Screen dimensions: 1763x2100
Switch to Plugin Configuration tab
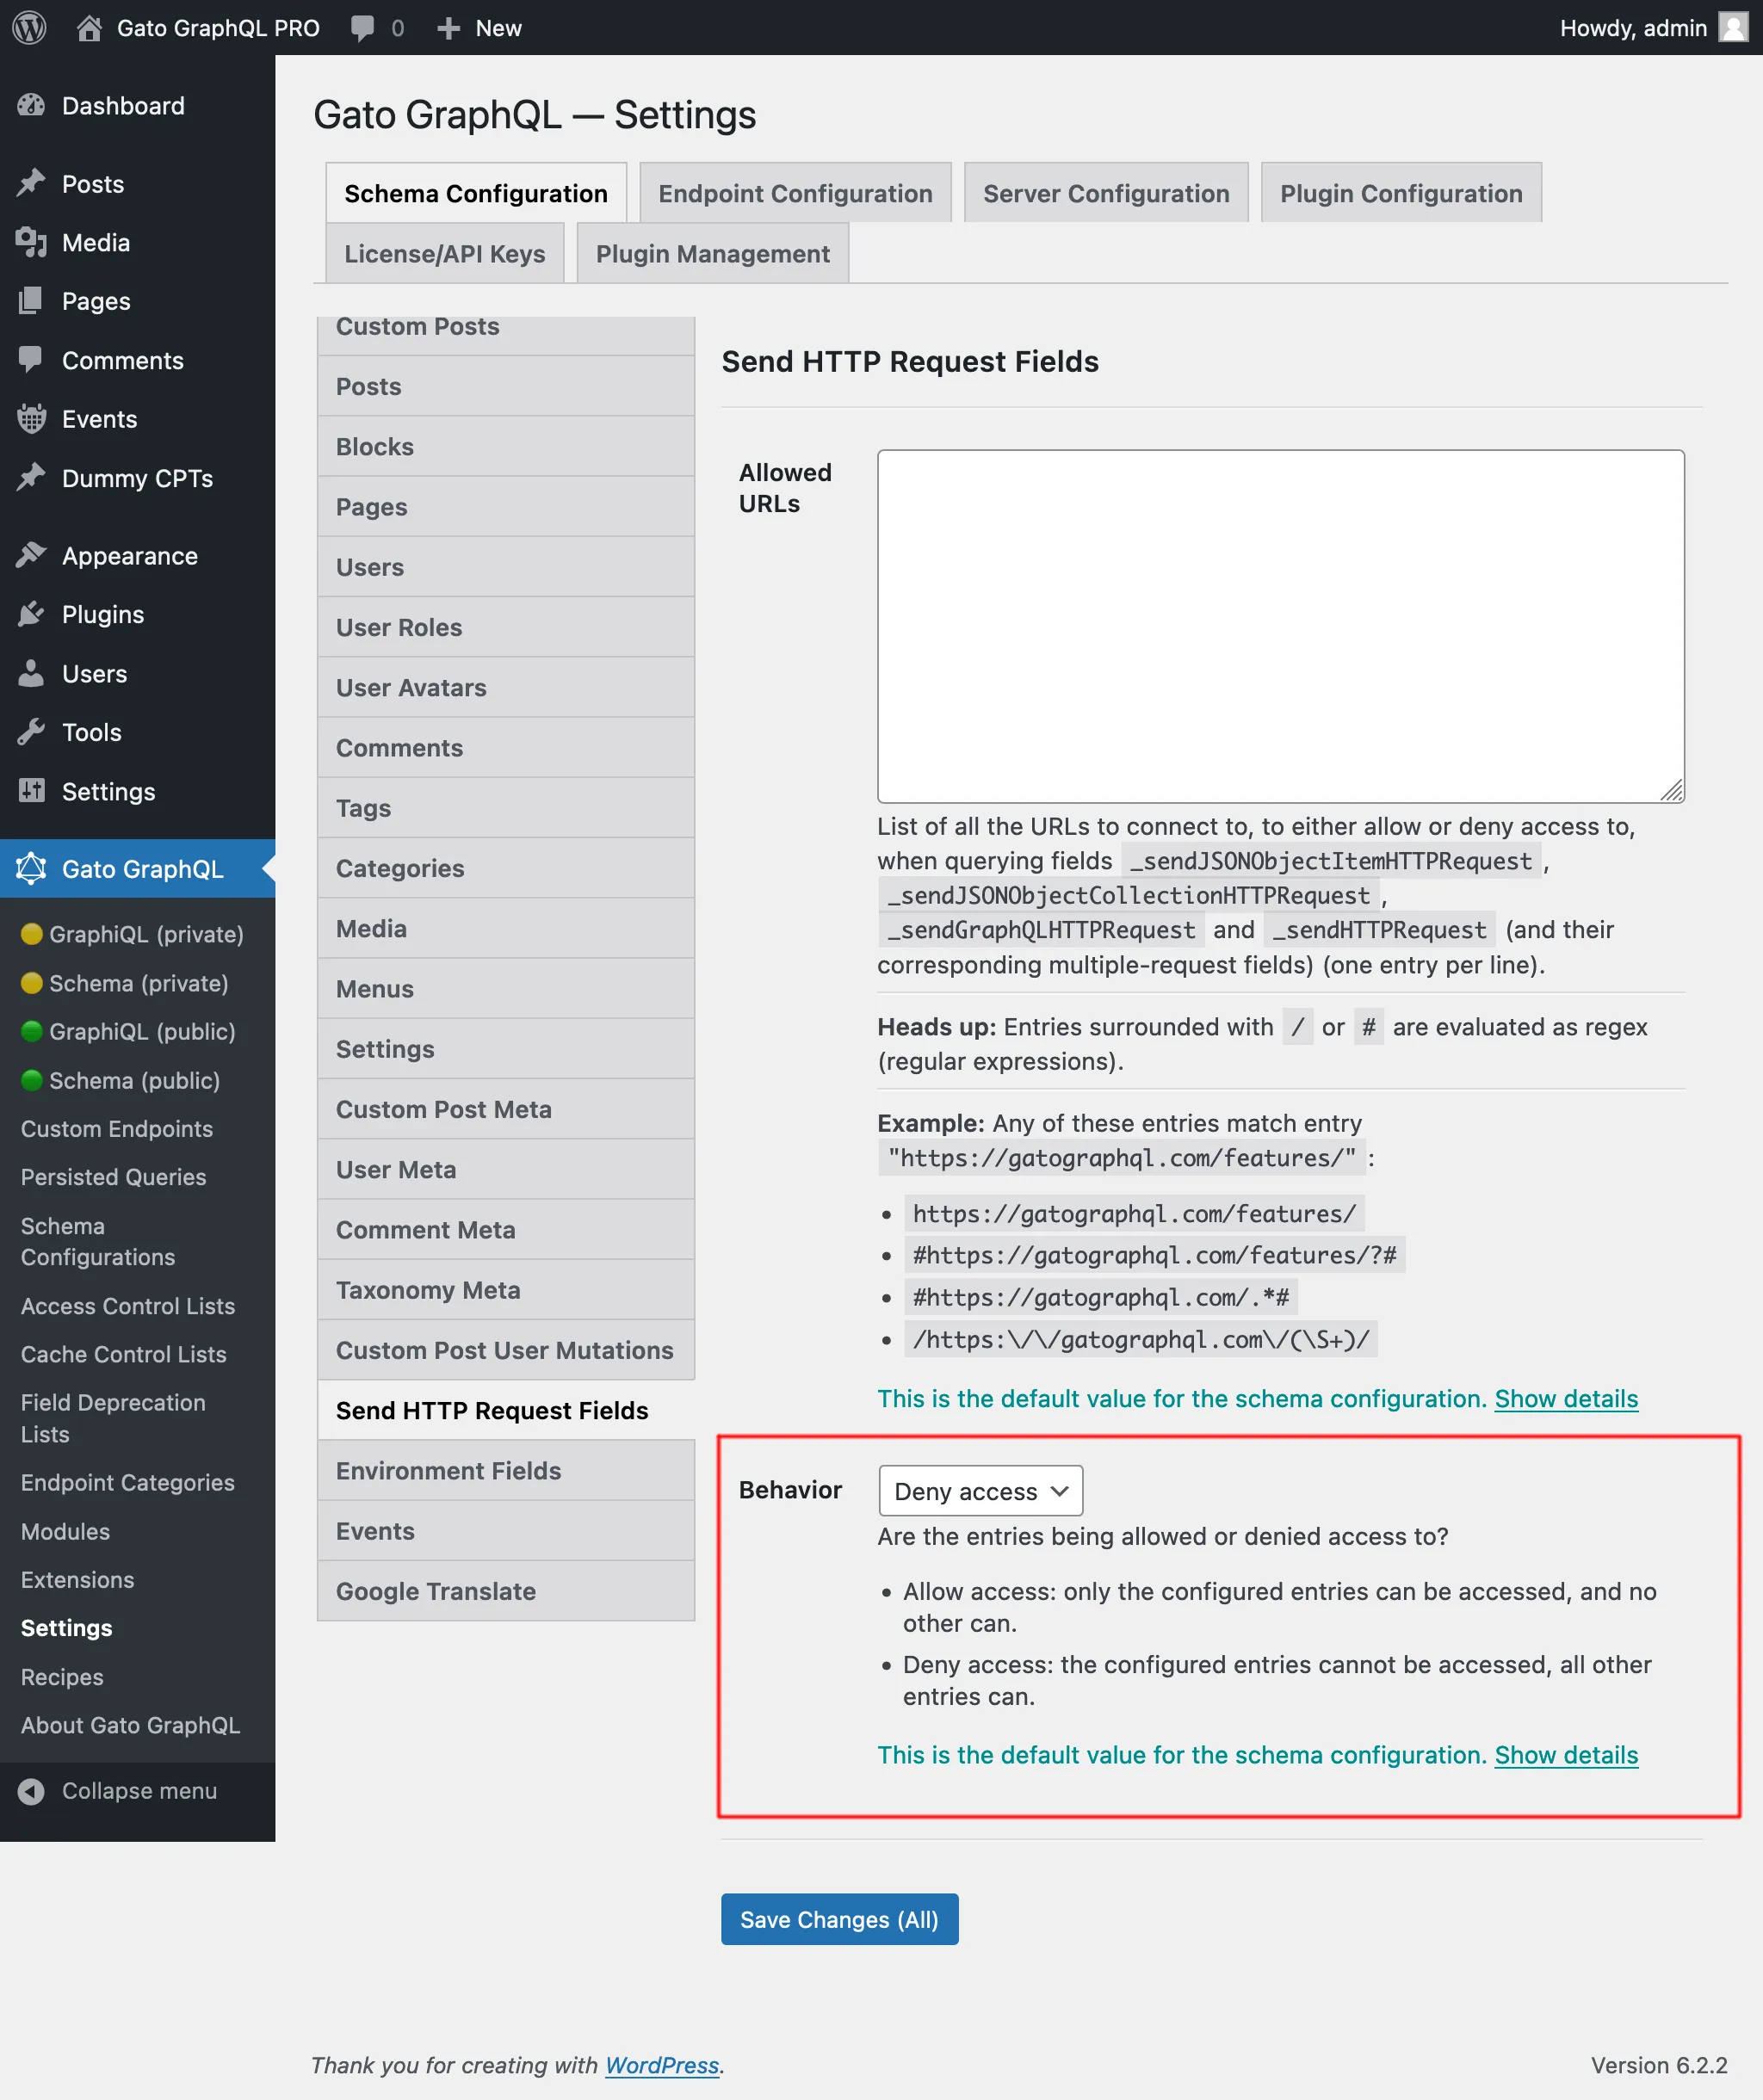click(1401, 193)
